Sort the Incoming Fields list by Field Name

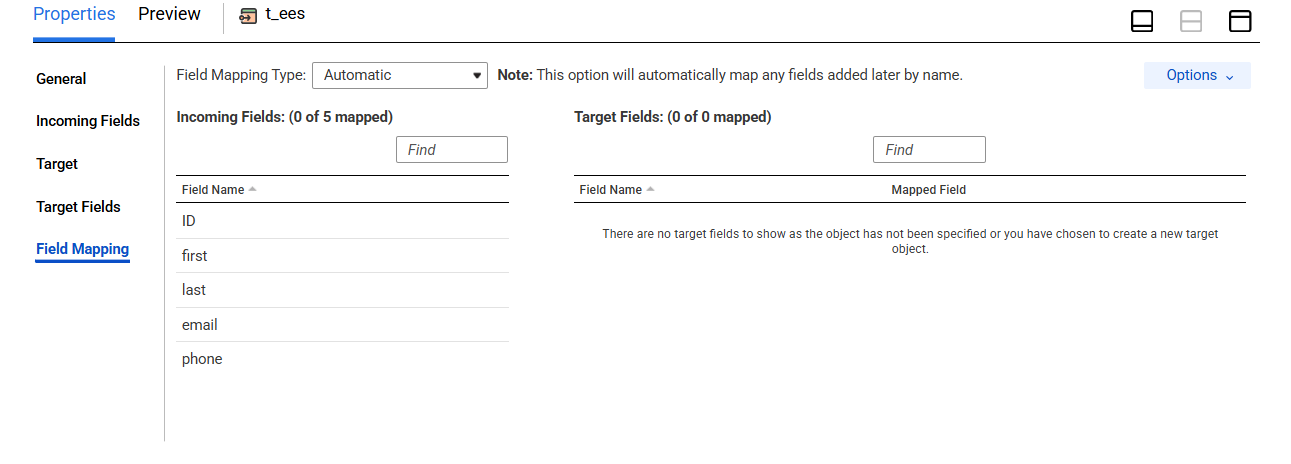click(252, 190)
